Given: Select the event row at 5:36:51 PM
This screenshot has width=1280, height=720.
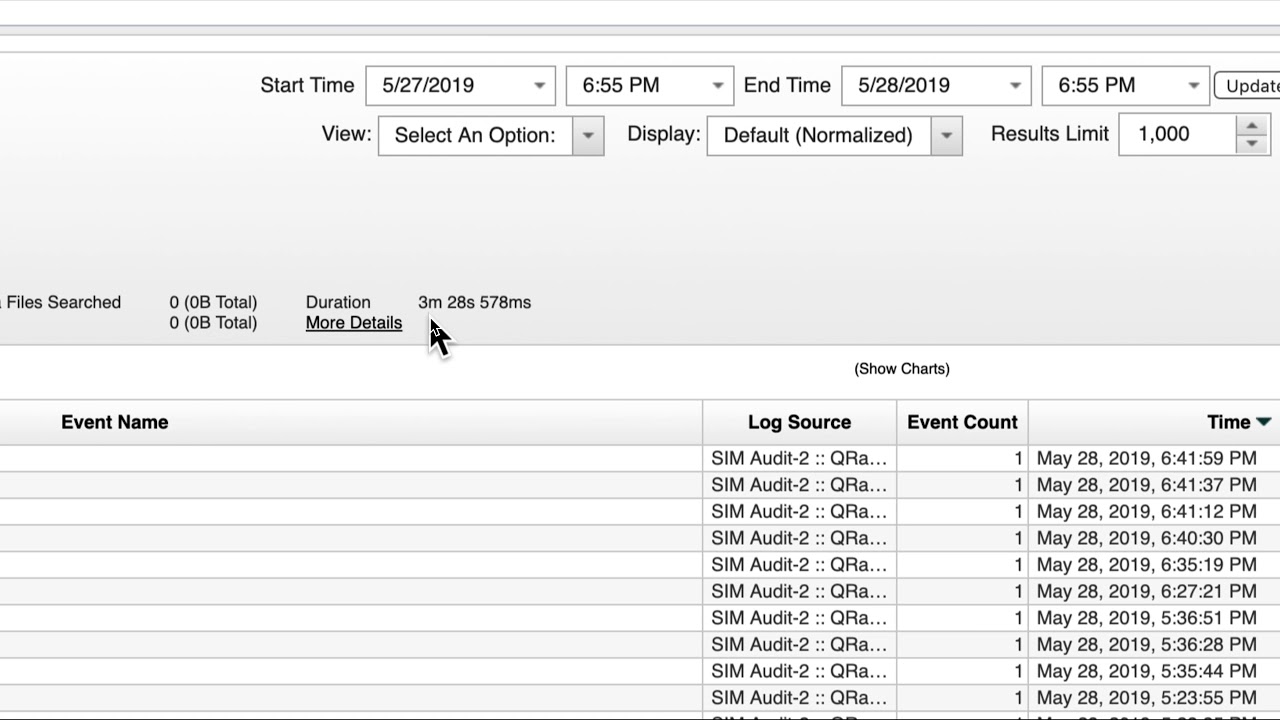Looking at the screenshot, I should (1146, 618).
